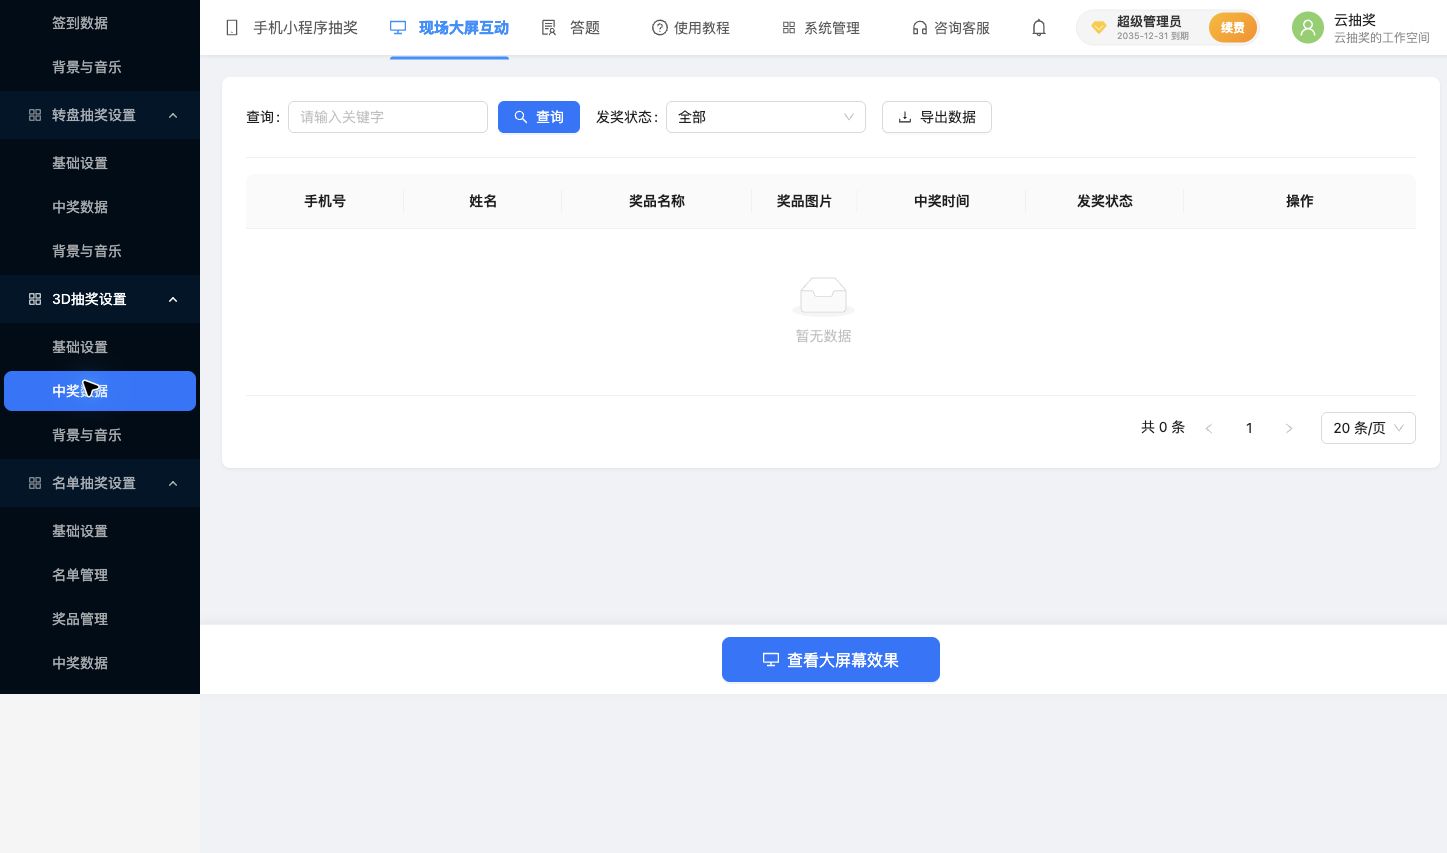Click the 中奖时间 column header
The image size is (1447, 853).
pyautogui.click(x=941, y=201)
